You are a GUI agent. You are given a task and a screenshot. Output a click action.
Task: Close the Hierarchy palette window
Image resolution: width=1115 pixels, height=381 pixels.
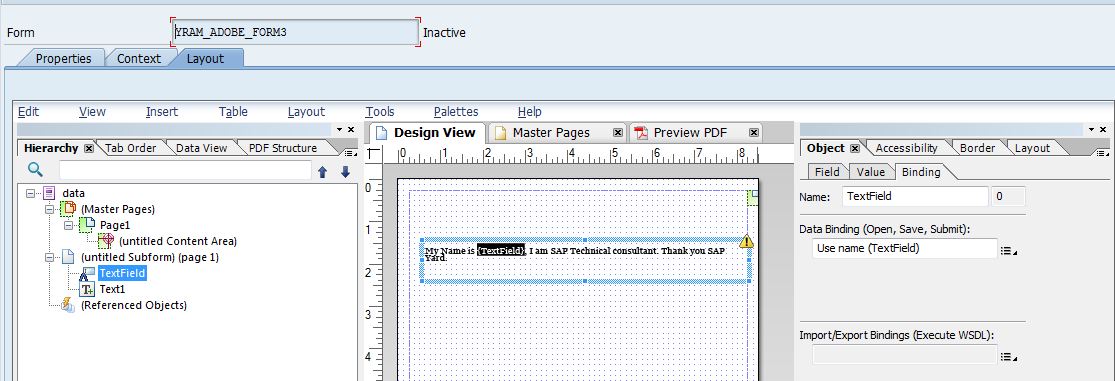tap(351, 129)
